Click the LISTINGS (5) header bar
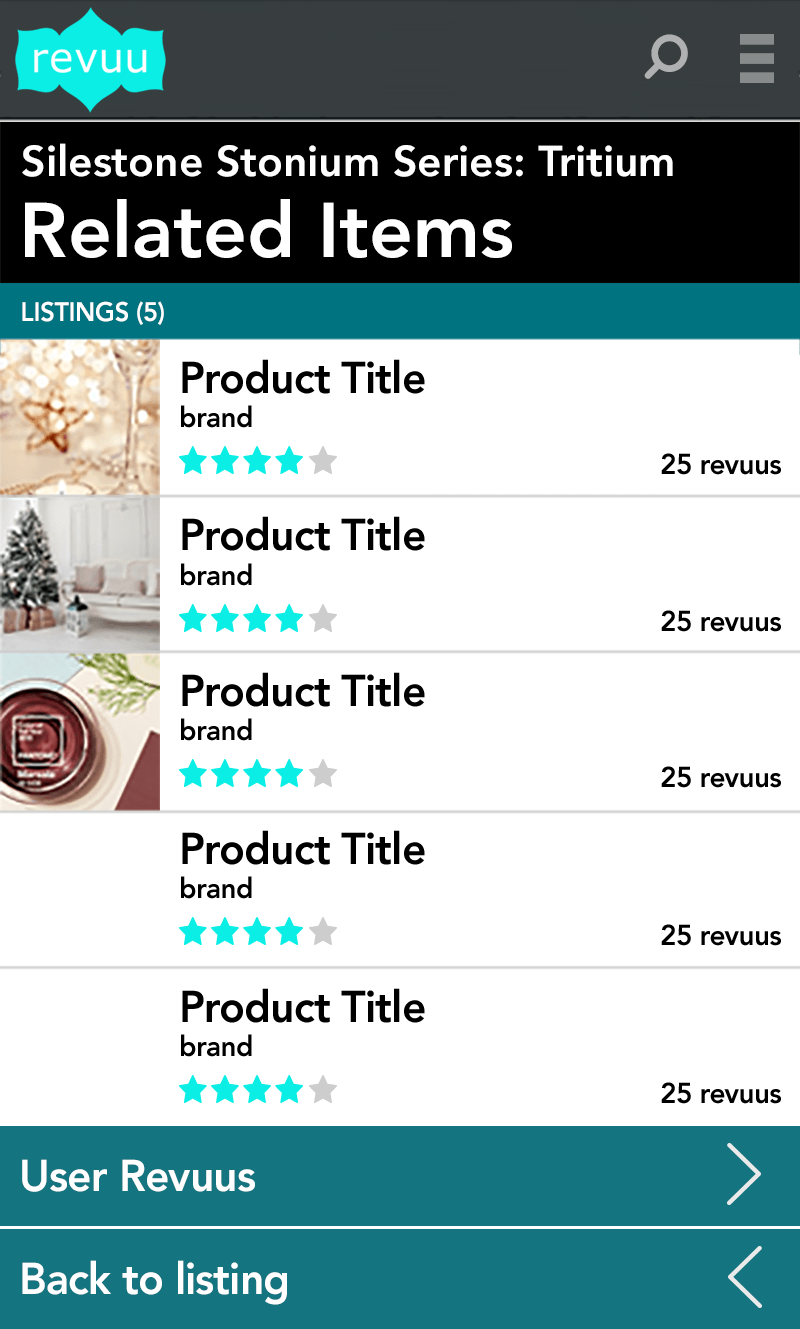 (x=400, y=311)
